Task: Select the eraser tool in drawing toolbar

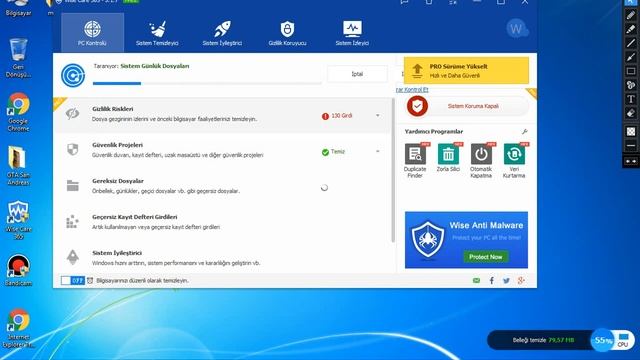Action: [631, 113]
